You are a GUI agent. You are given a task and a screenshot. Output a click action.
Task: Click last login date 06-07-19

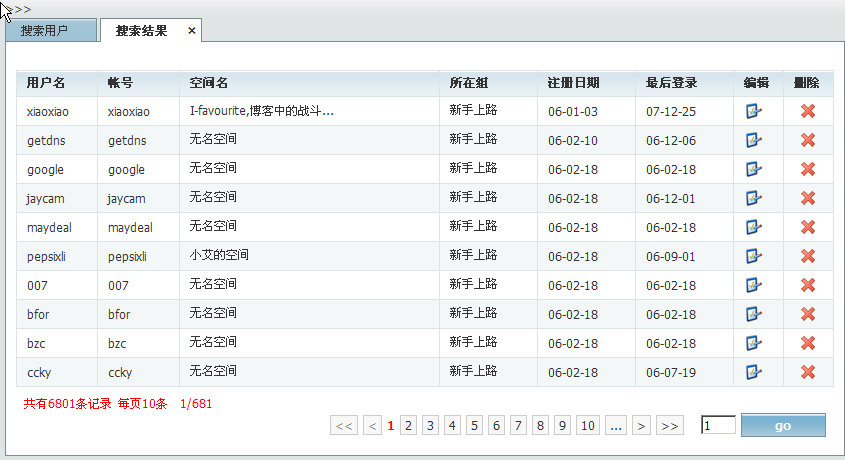(671, 373)
